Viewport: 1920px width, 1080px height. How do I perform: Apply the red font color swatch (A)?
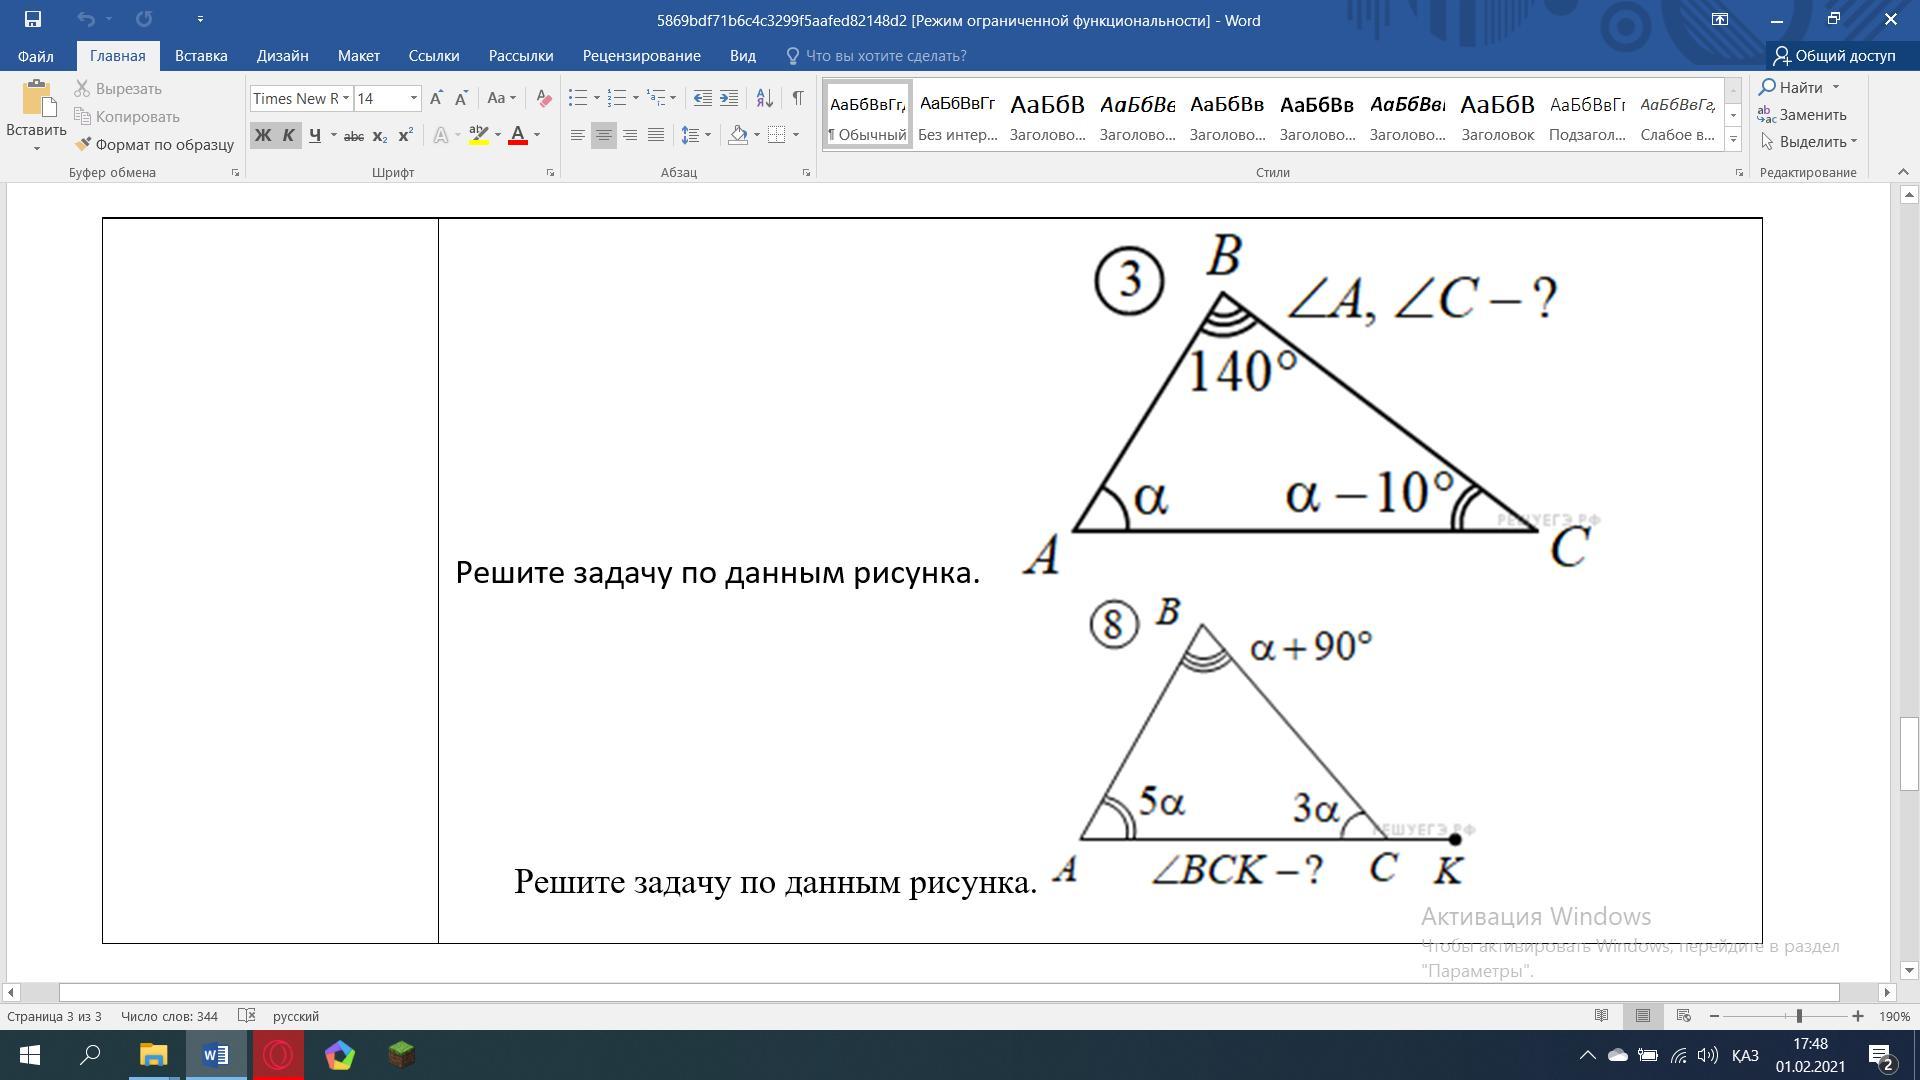tap(518, 135)
